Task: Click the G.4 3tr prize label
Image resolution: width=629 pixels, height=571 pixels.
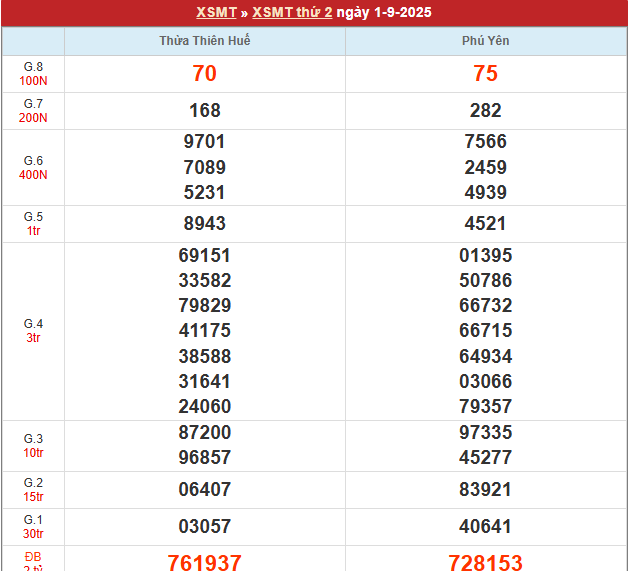Action: point(33,331)
